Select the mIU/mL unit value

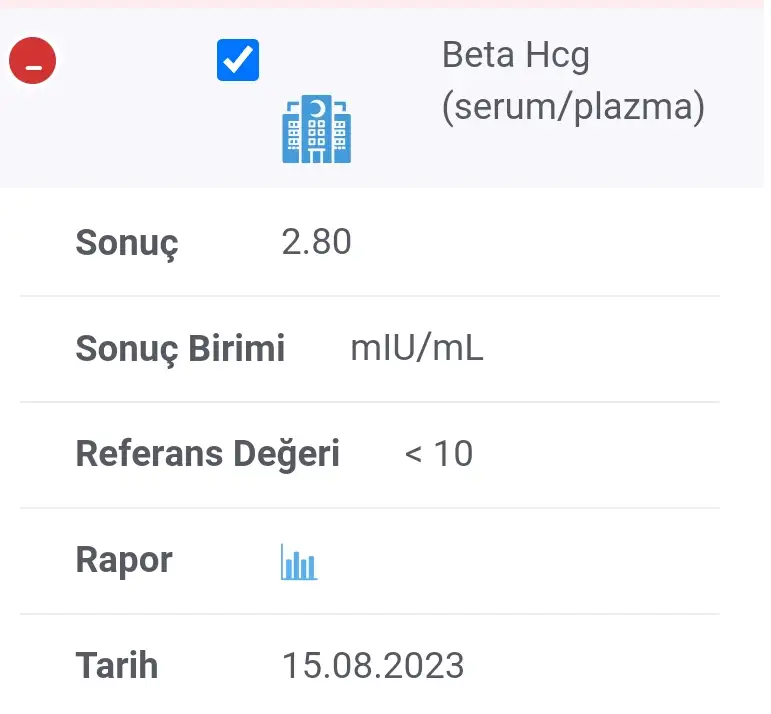pos(416,349)
